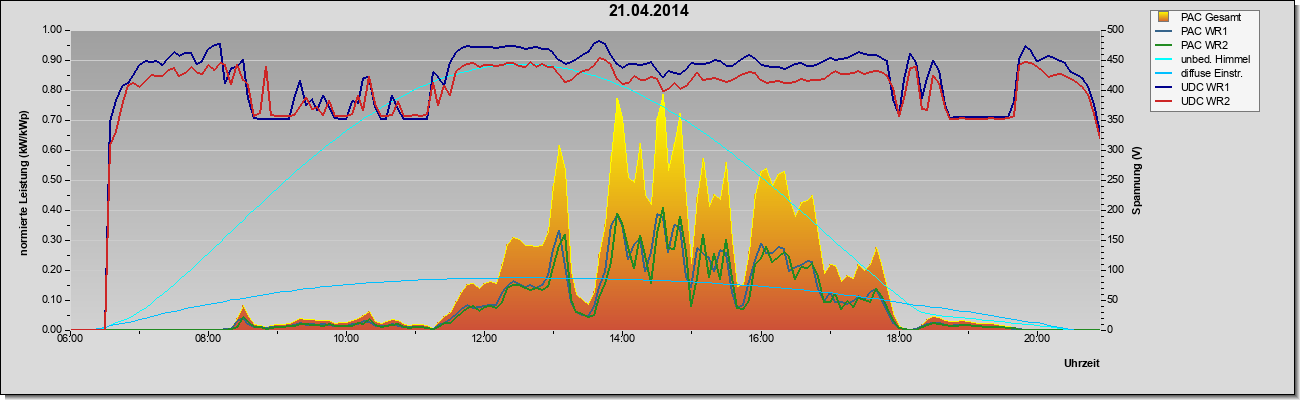Click the 18:00 time tick label
This screenshot has width=1300, height=400.
click(x=898, y=340)
